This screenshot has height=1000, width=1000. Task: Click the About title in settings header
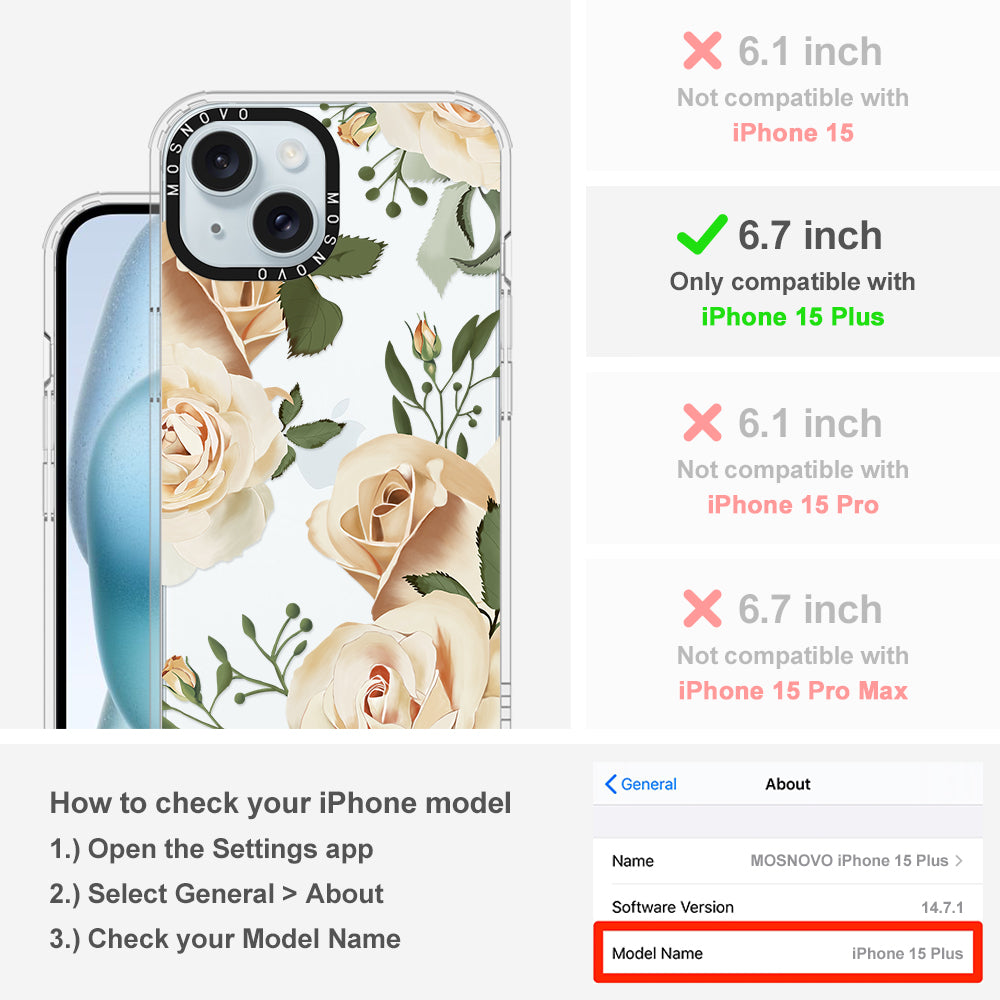pyautogui.click(x=788, y=784)
